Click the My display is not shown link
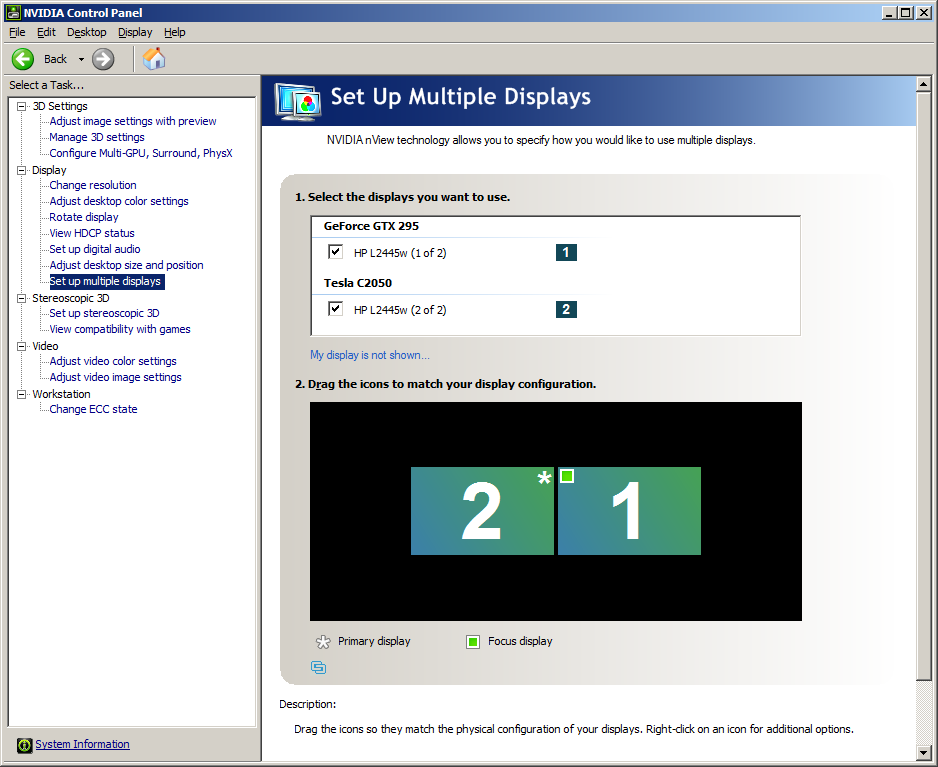The width and height of the screenshot is (938, 767). click(370, 355)
